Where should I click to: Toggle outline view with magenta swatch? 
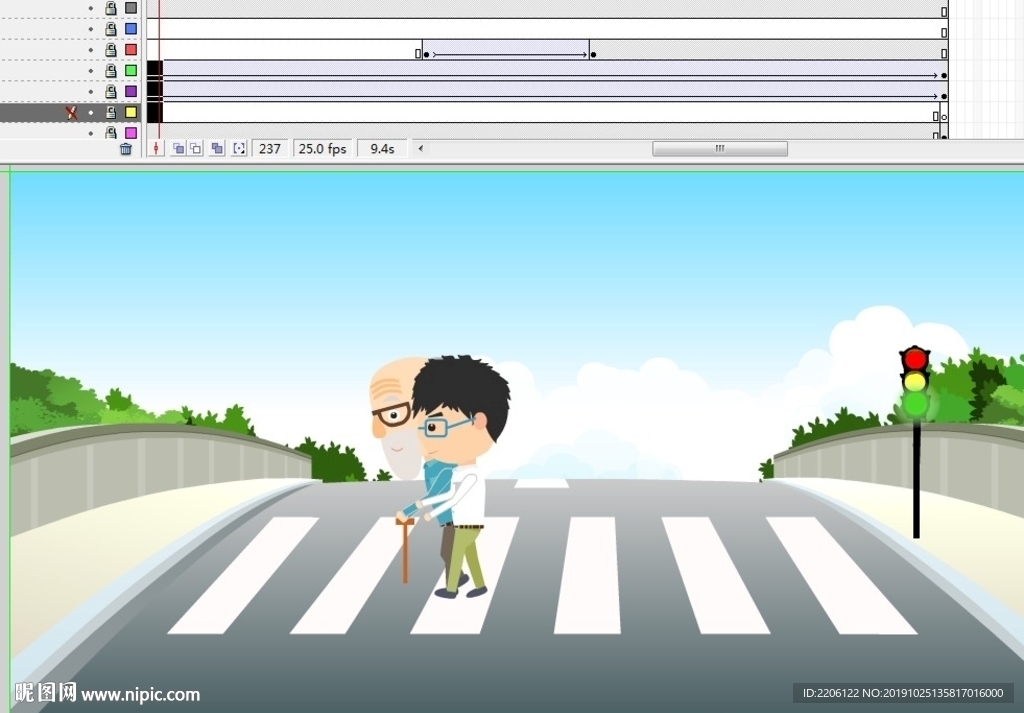131,133
